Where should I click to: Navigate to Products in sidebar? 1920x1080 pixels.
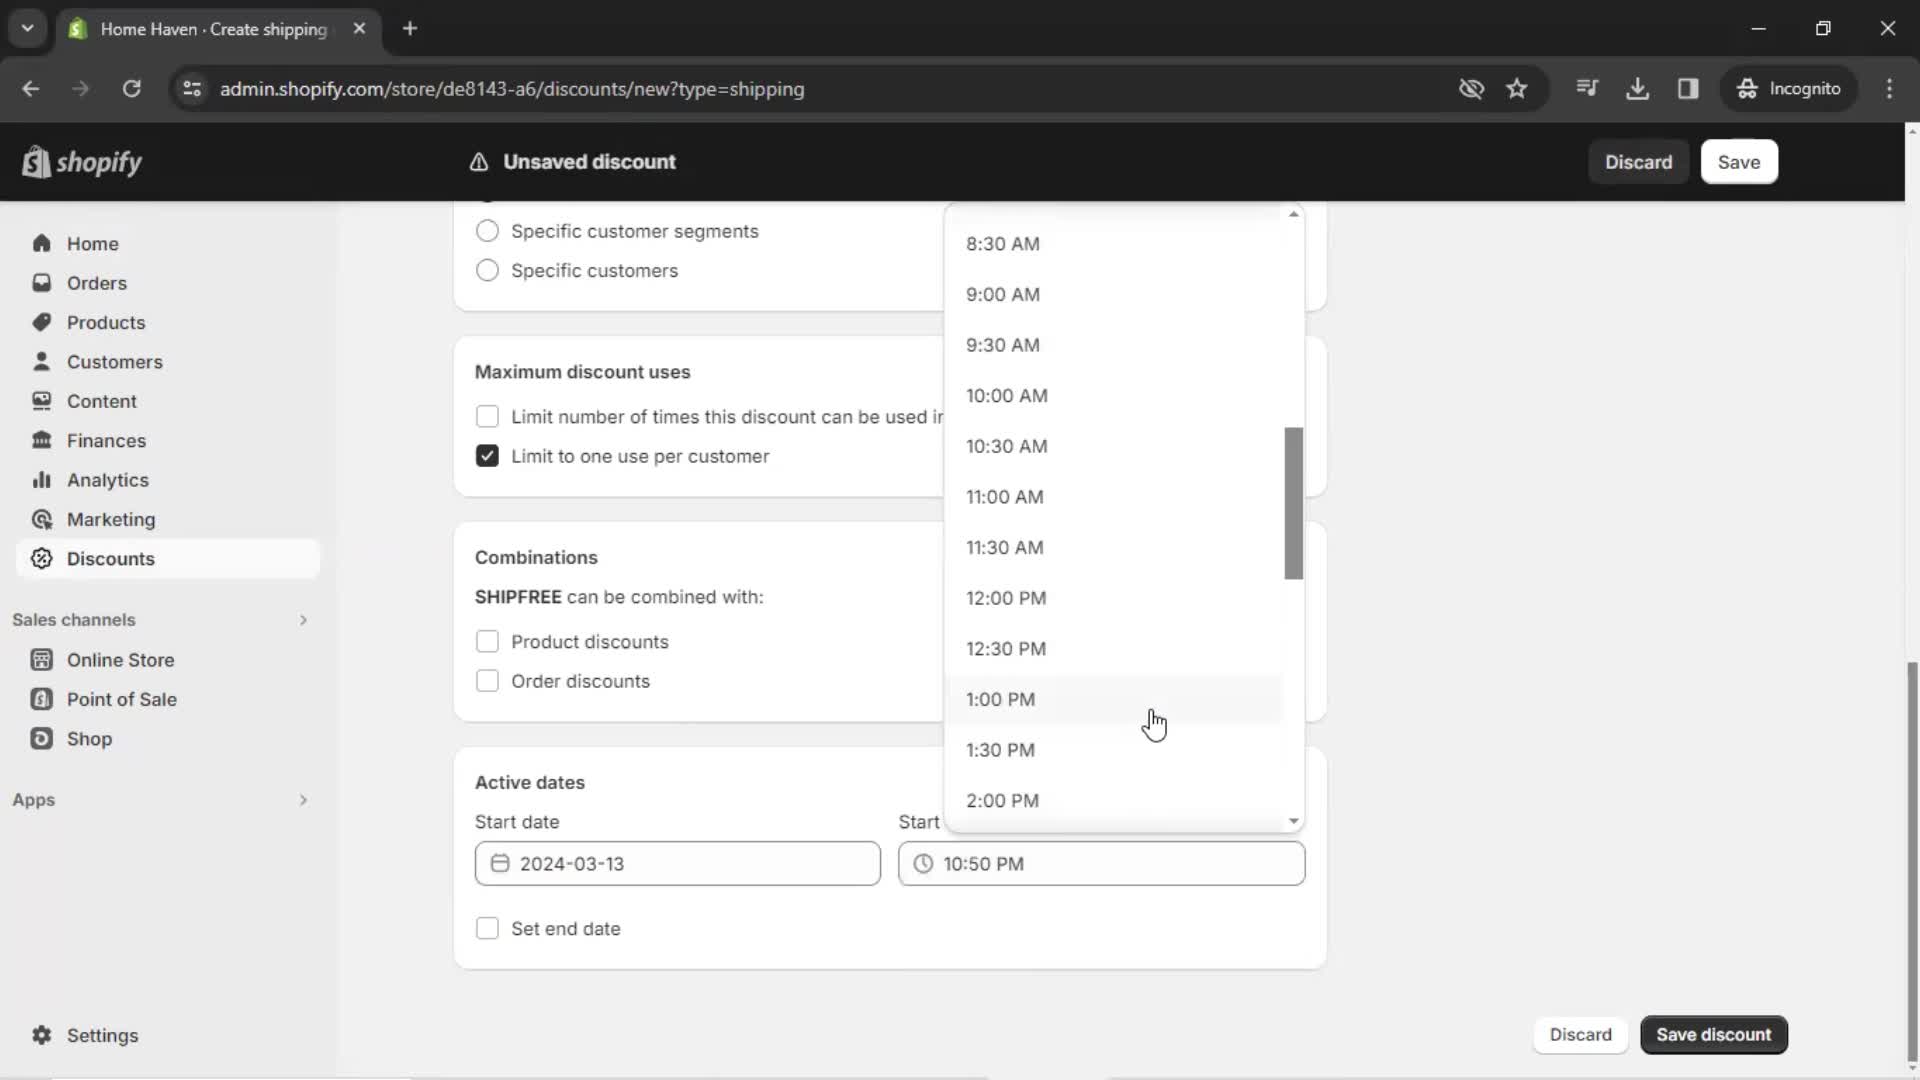tap(105, 322)
